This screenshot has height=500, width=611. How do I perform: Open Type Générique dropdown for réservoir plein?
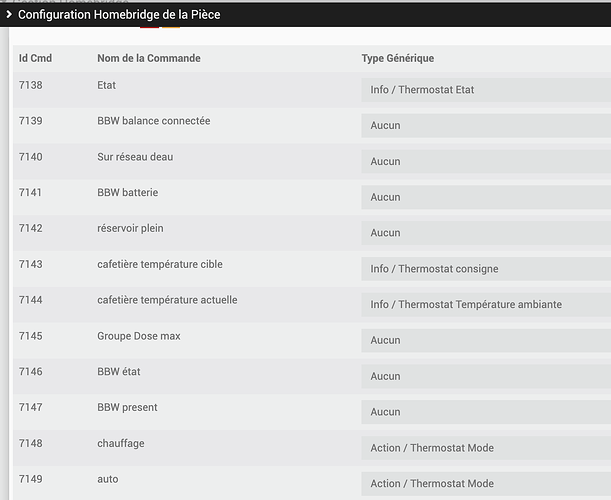[485, 233]
